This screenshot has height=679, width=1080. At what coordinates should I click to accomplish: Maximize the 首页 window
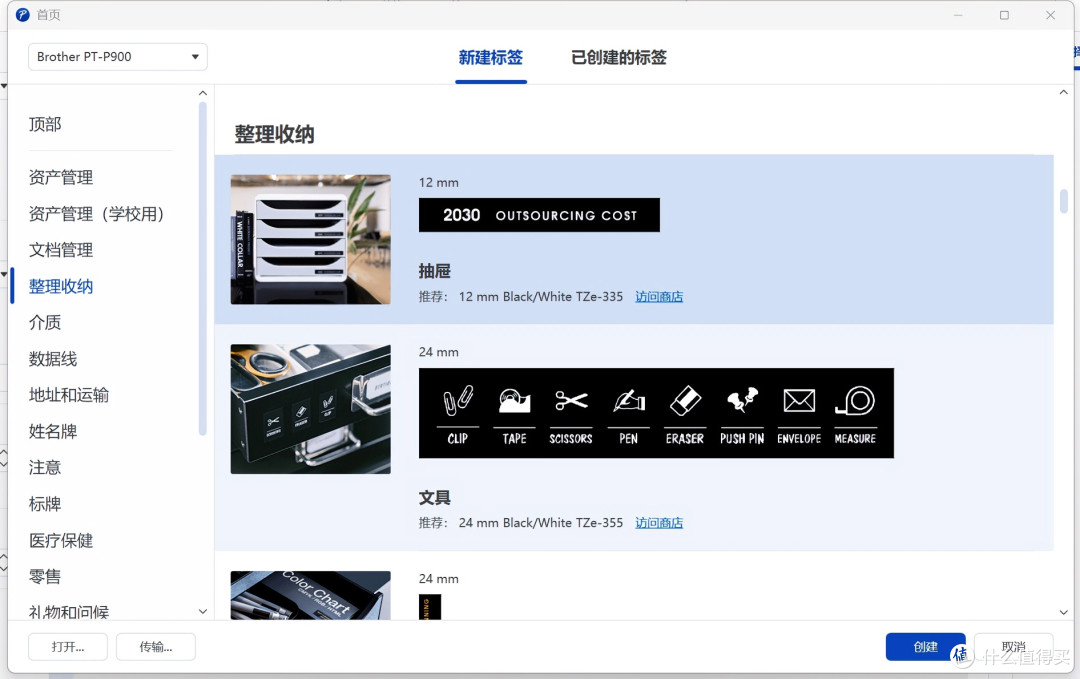1004,15
